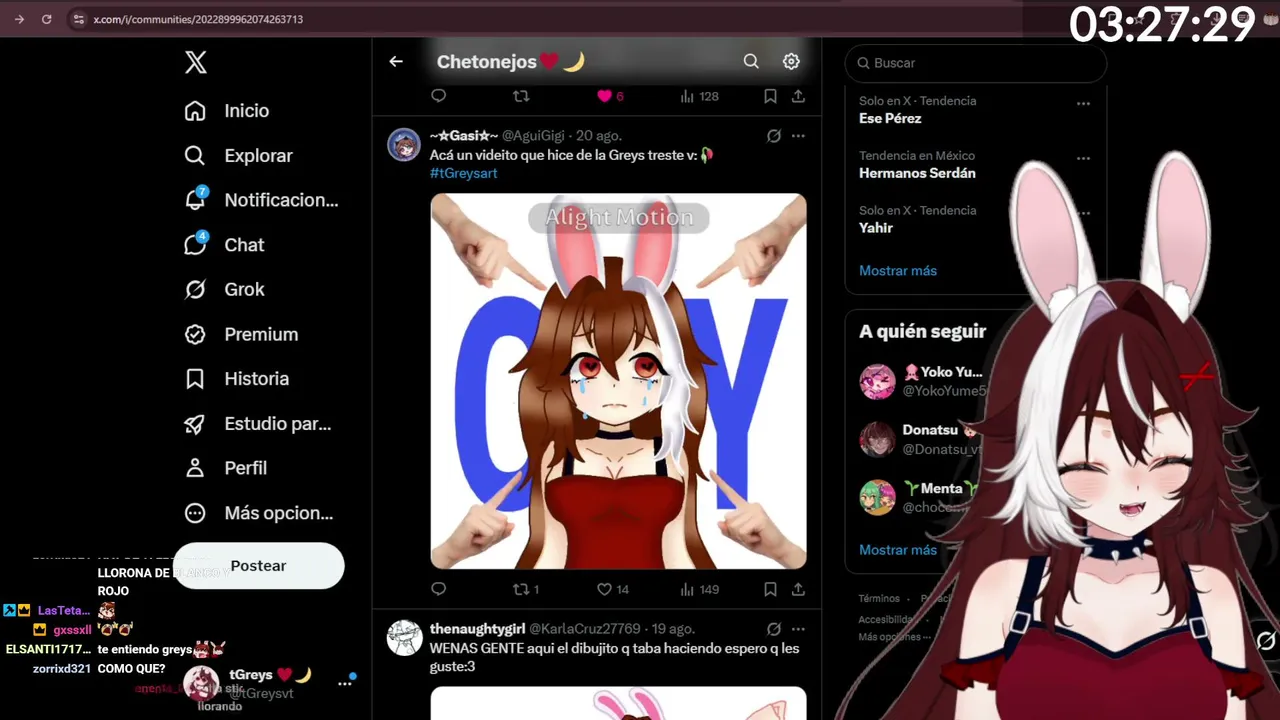The width and height of the screenshot is (1280, 720).
Task: Ask Grok about thenaughtygirl's post
Action: [774, 629]
